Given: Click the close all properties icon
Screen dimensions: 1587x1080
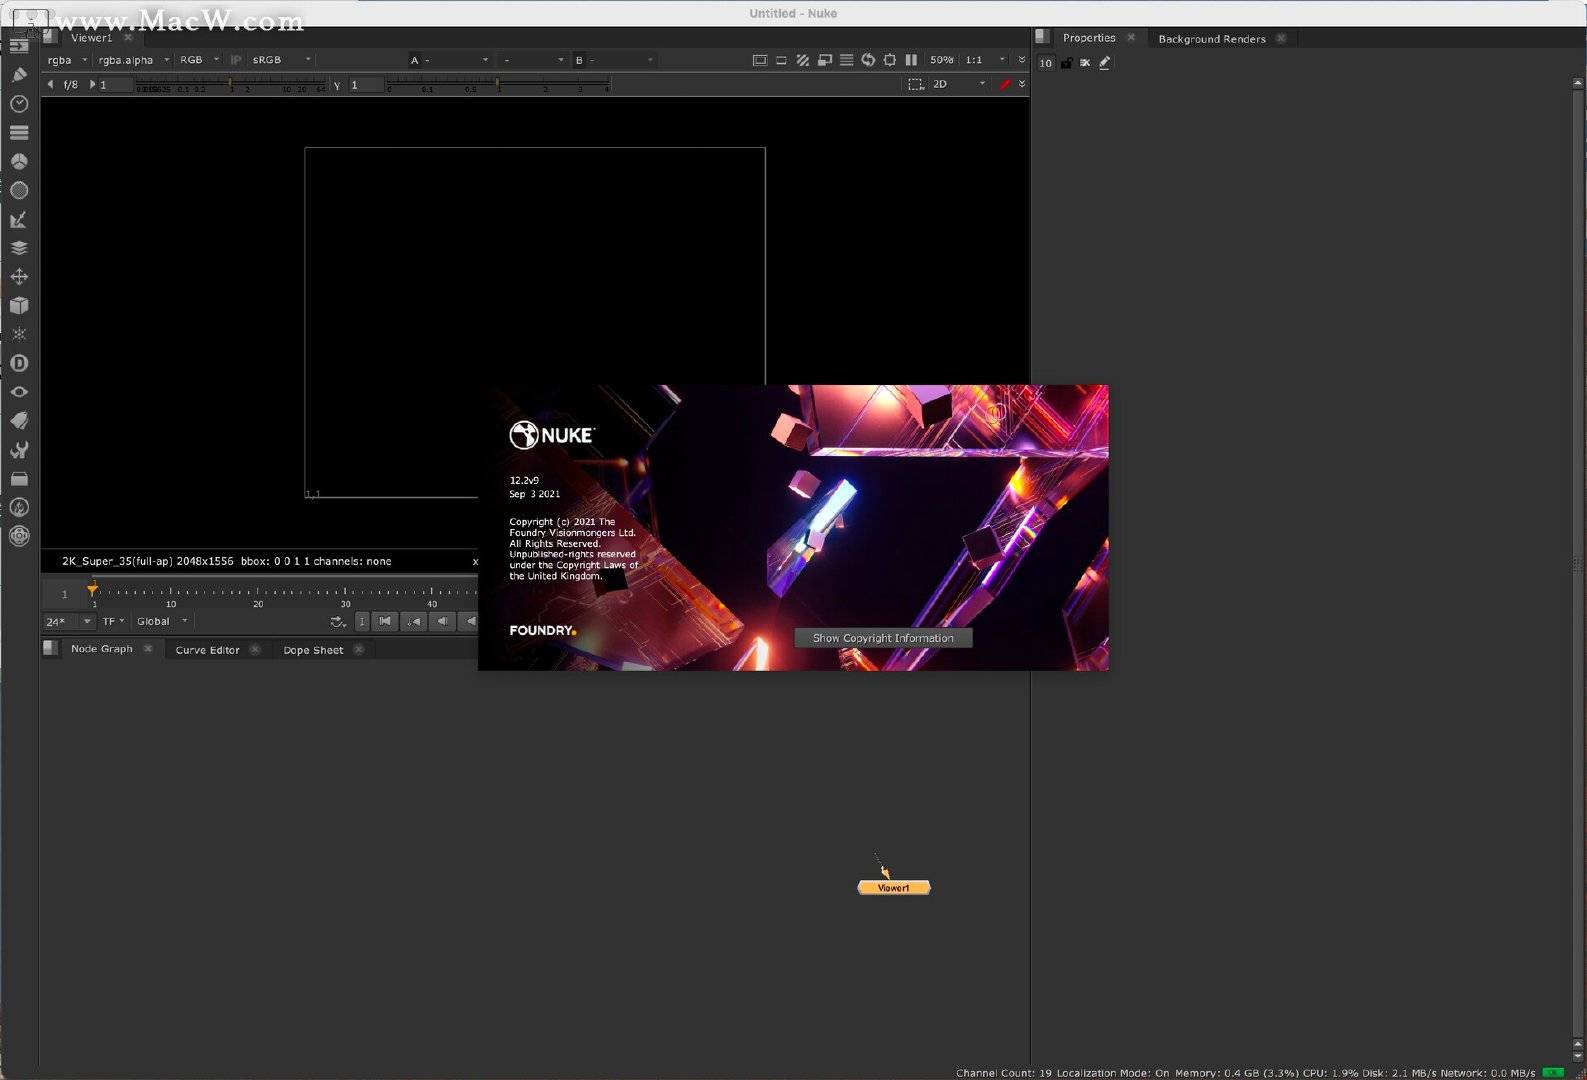Looking at the screenshot, I should pos(1085,62).
